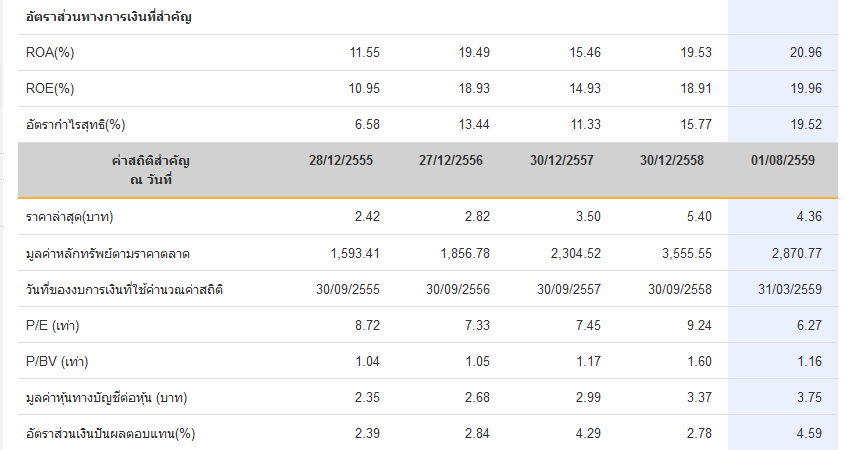Select the วันที่ของงบการเงิน row label
The width and height of the screenshot is (850, 450).
point(124,290)
